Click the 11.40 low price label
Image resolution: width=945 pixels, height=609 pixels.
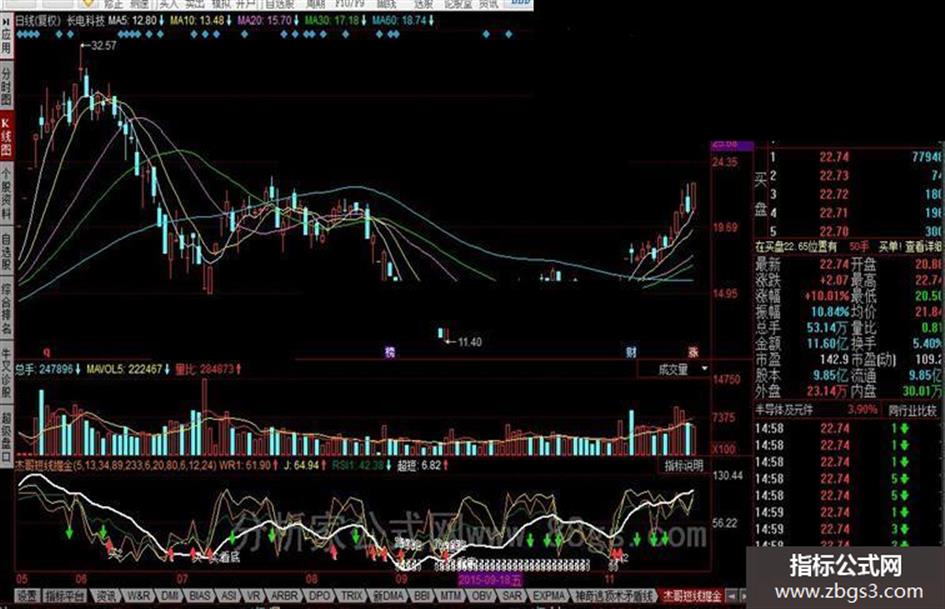(469, 342)
